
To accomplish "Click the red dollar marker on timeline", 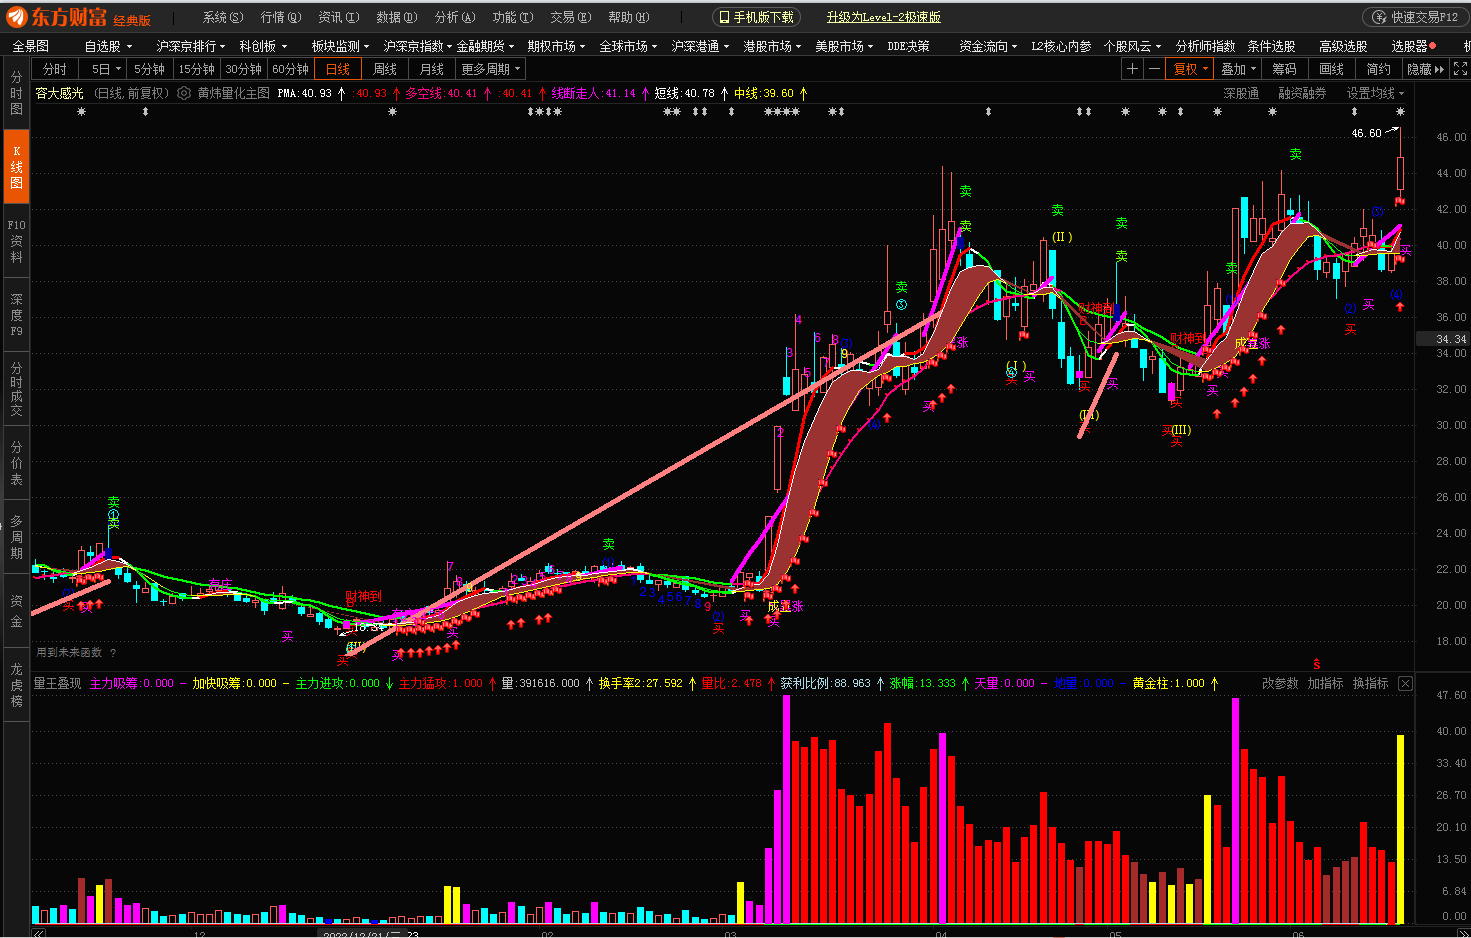I will coord(1316,664).
